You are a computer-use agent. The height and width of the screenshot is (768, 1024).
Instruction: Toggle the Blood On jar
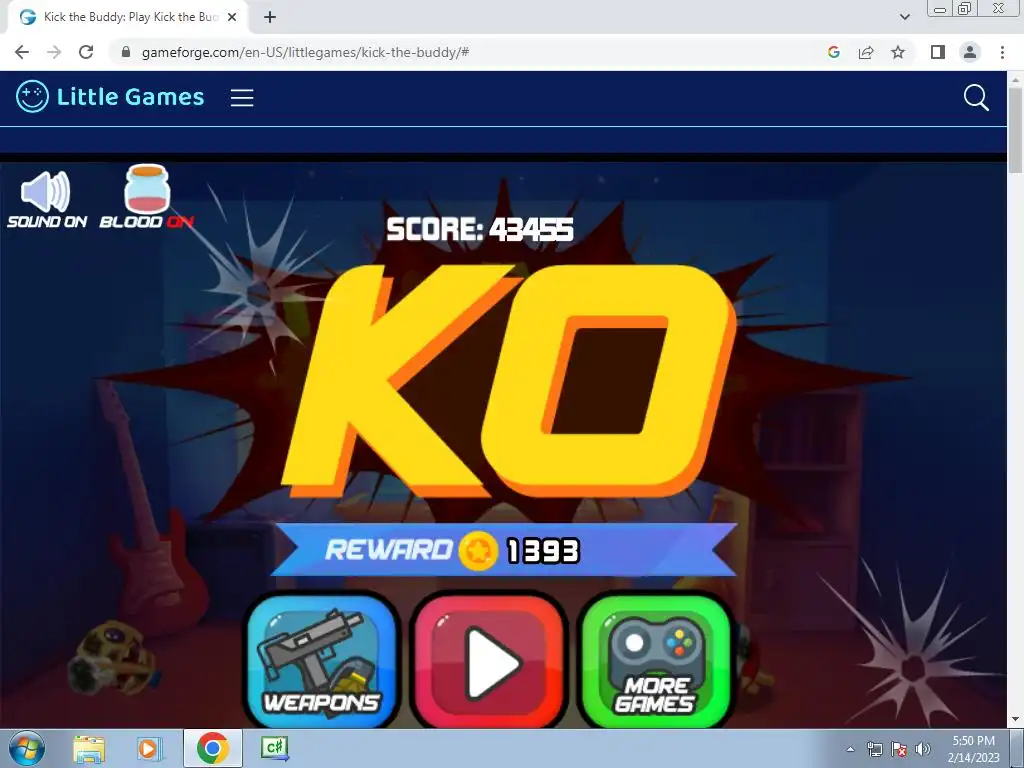(147, 197)
